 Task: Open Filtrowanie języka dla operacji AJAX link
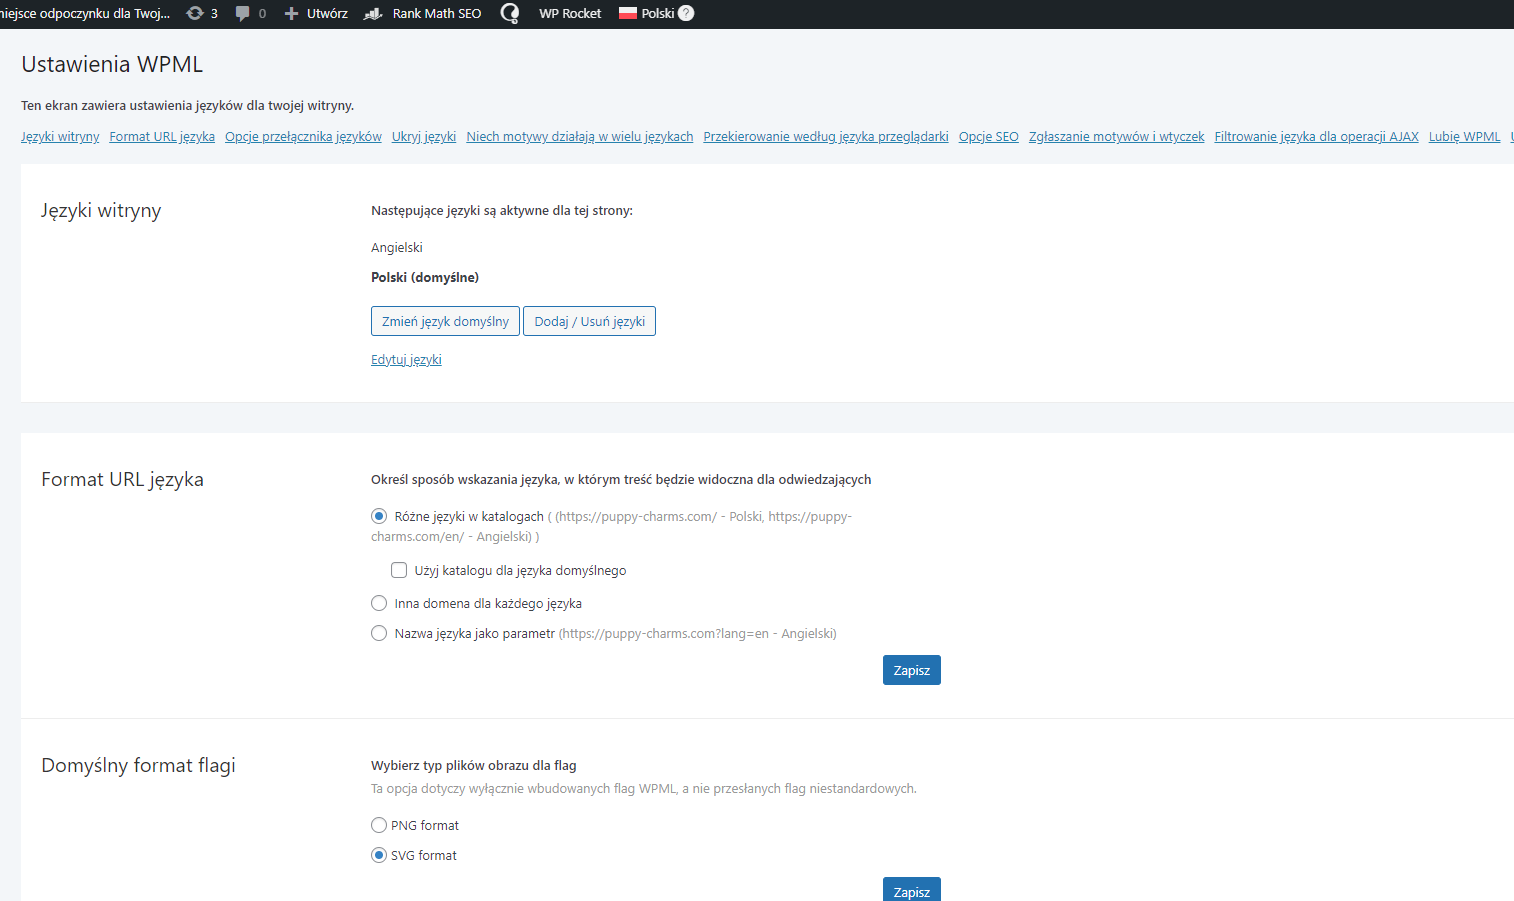[1317, 137]
